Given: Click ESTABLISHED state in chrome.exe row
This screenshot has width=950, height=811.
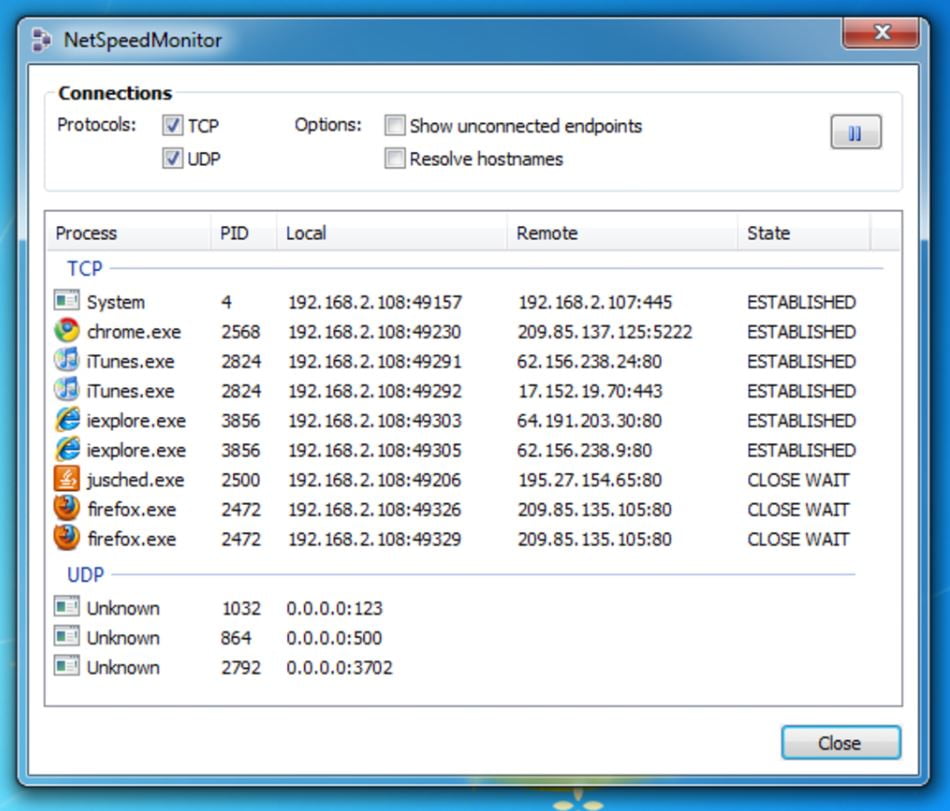Looking at the screenshot, I should [x=802, y=331].
